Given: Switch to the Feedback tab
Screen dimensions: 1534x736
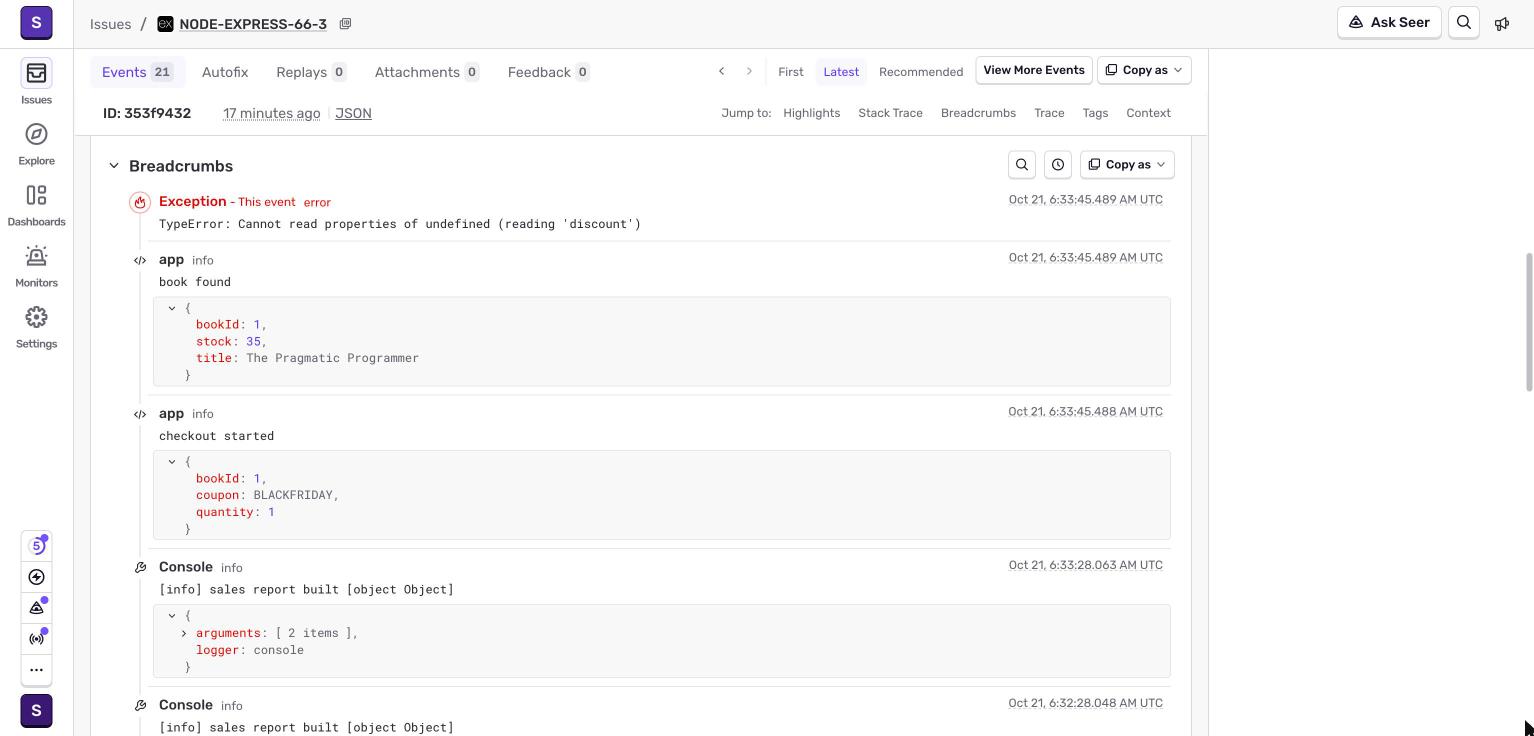Looking at the screenshot, I should pyautogui.click(x=548, y=72).
